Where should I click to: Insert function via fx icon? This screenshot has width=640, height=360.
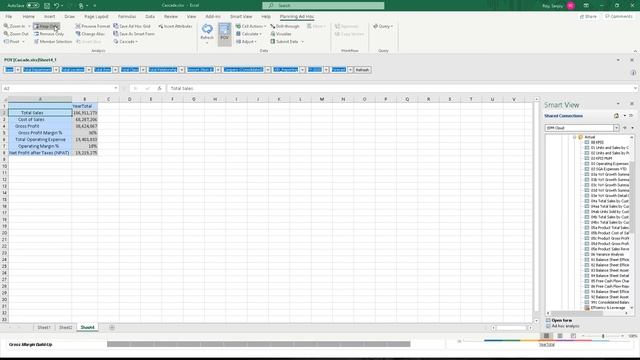(x=160, y=88)
